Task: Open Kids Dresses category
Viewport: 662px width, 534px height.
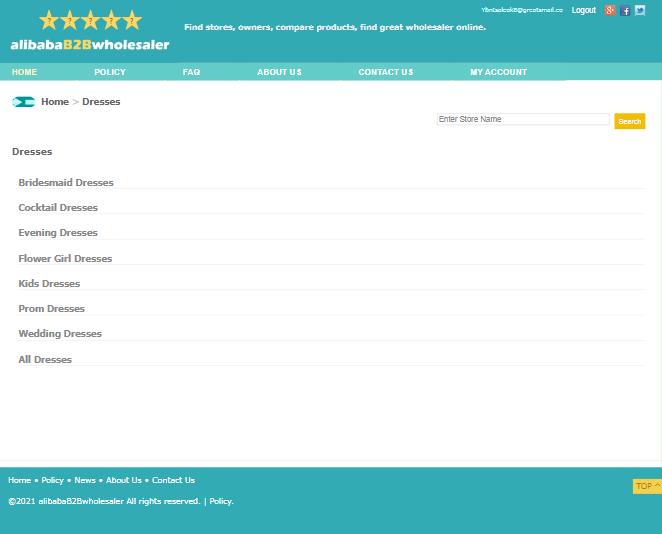Action: [49, 284]
